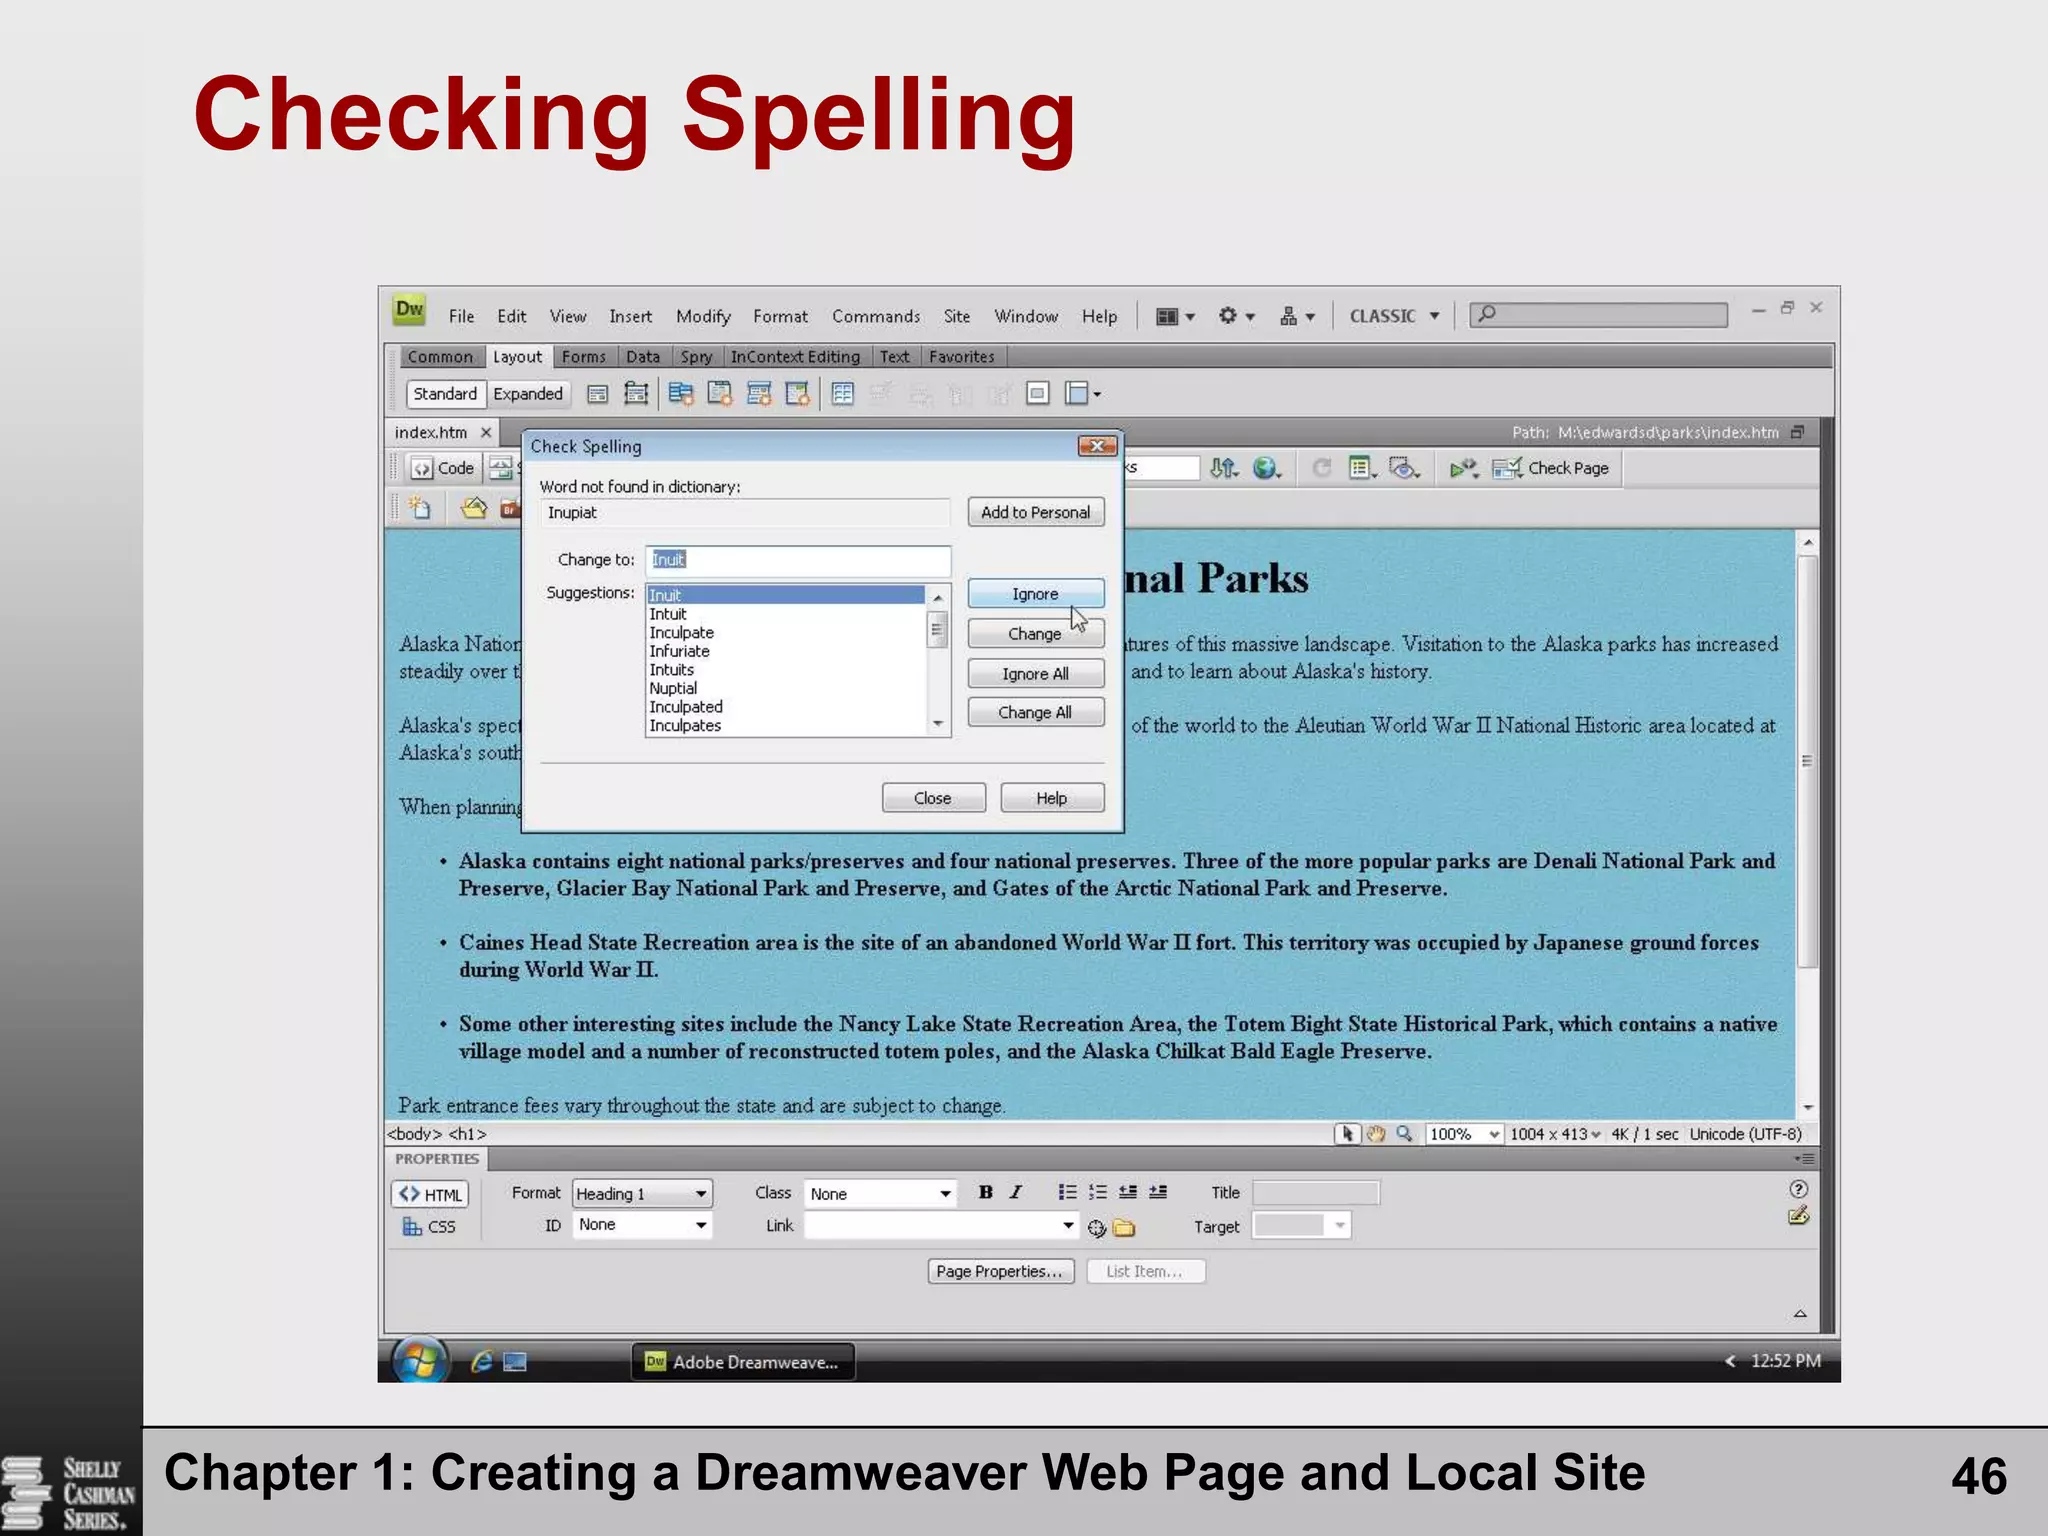Click the Insert Table icon
The image size is (2048, 1536).
(843, 394)
